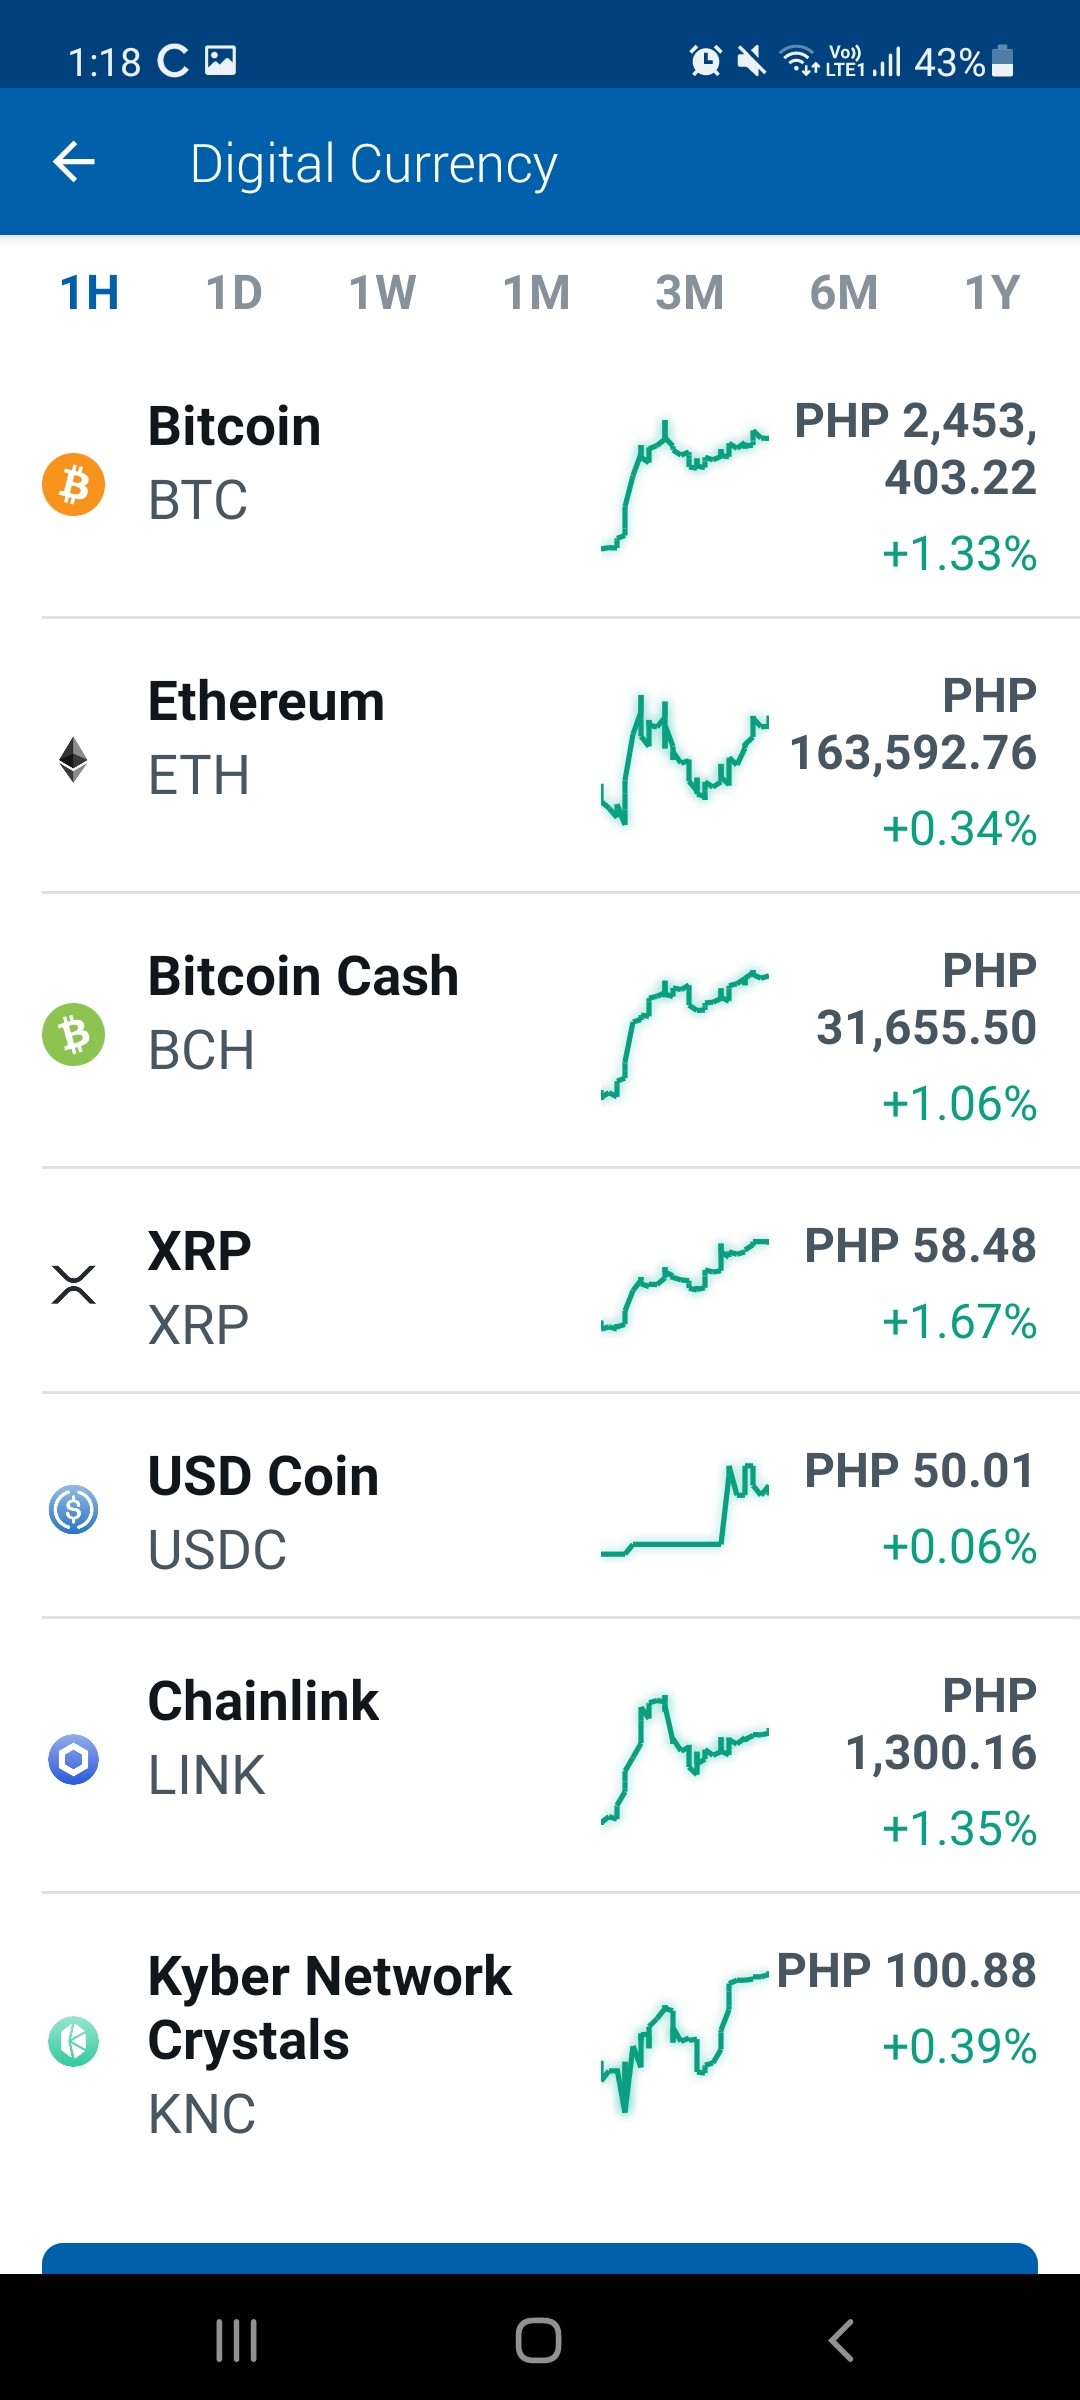The height and width of the screenshot is (2400, 1080).
Task: Open the Bitcoin price sparkline chart
Action: coord(685,486)
